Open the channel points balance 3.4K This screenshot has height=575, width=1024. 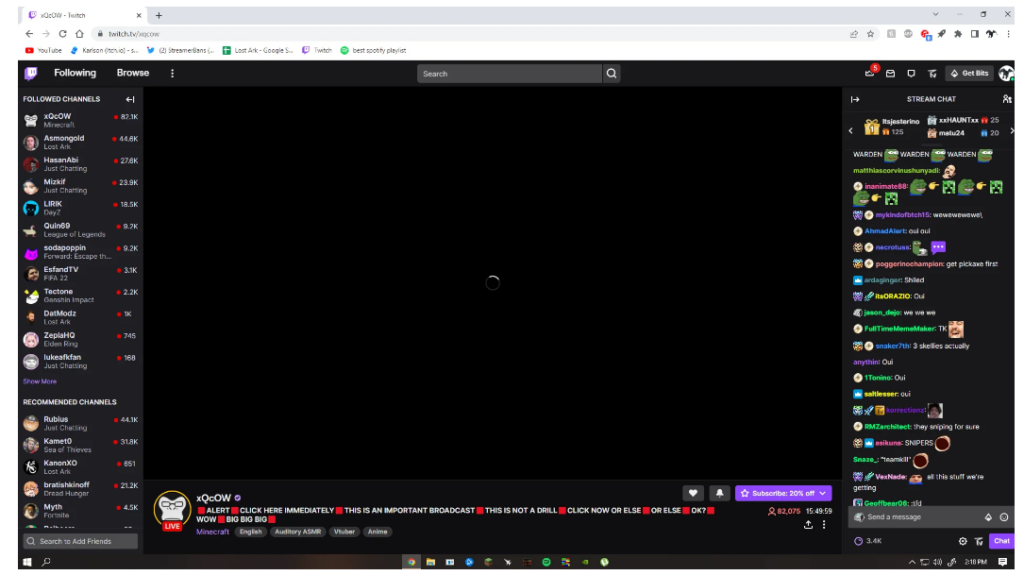[x=868, y=541]
